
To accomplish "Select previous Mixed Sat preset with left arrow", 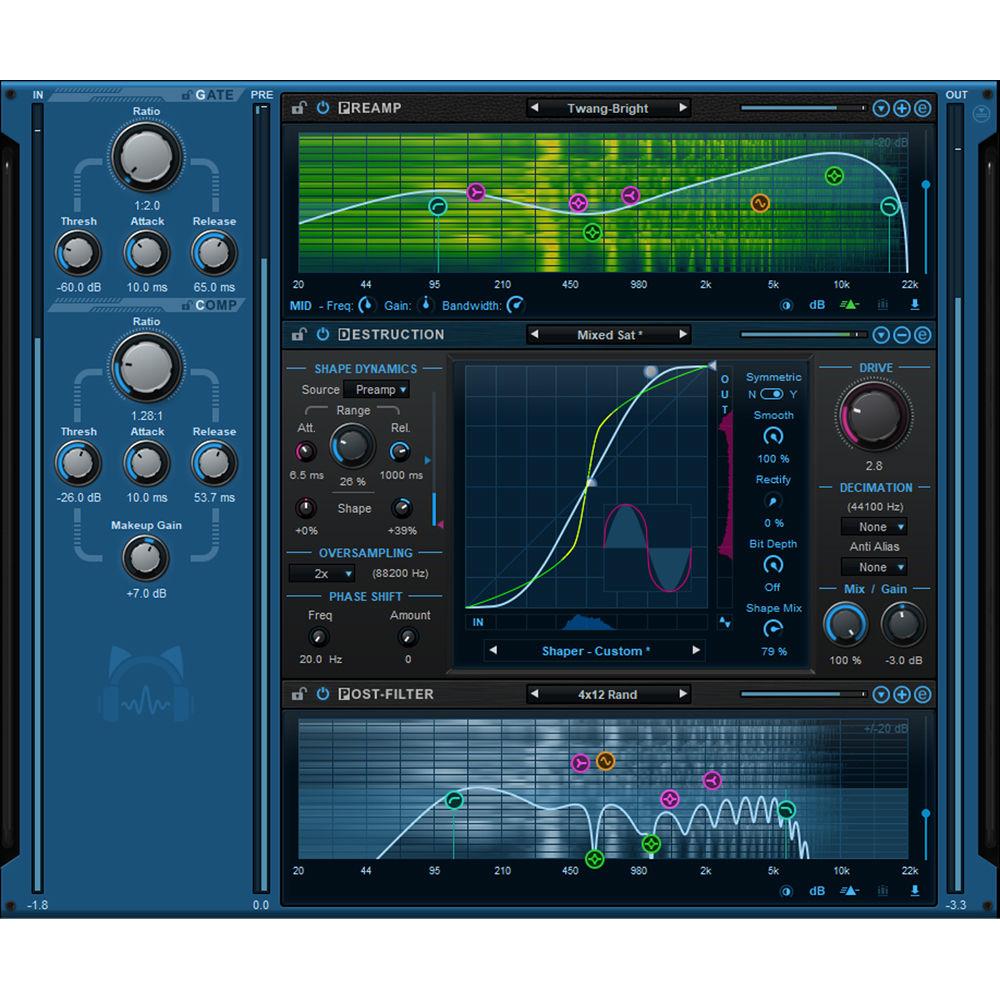I will pos(534,335).
